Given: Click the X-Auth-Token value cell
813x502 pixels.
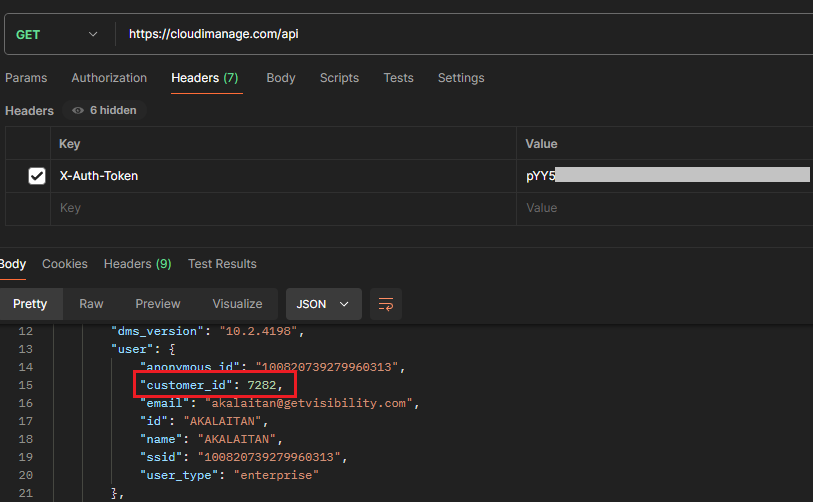Looking at the screenshot, I should coord(665,176).
